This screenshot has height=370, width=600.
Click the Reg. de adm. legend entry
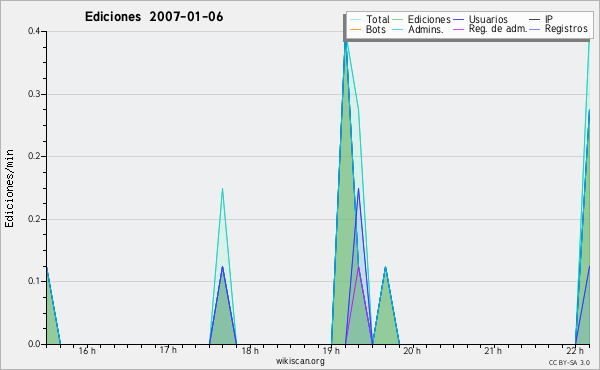click(x=490, y=29)
